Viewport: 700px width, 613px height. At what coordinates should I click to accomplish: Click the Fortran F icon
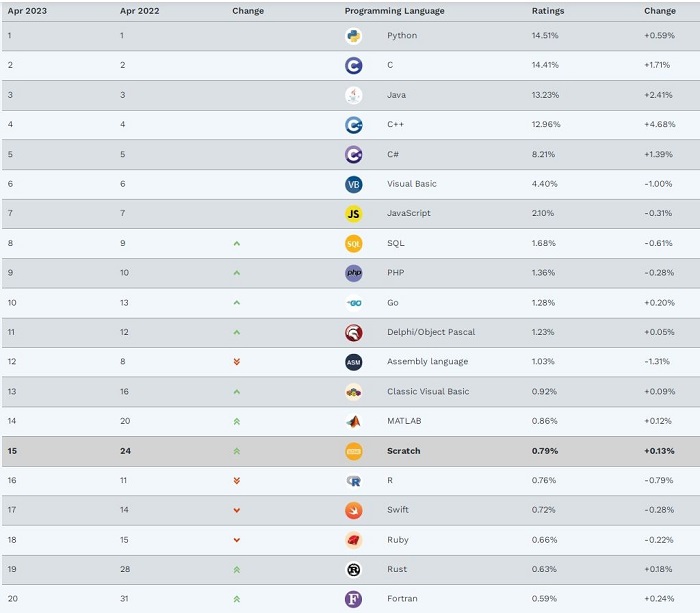354,599
